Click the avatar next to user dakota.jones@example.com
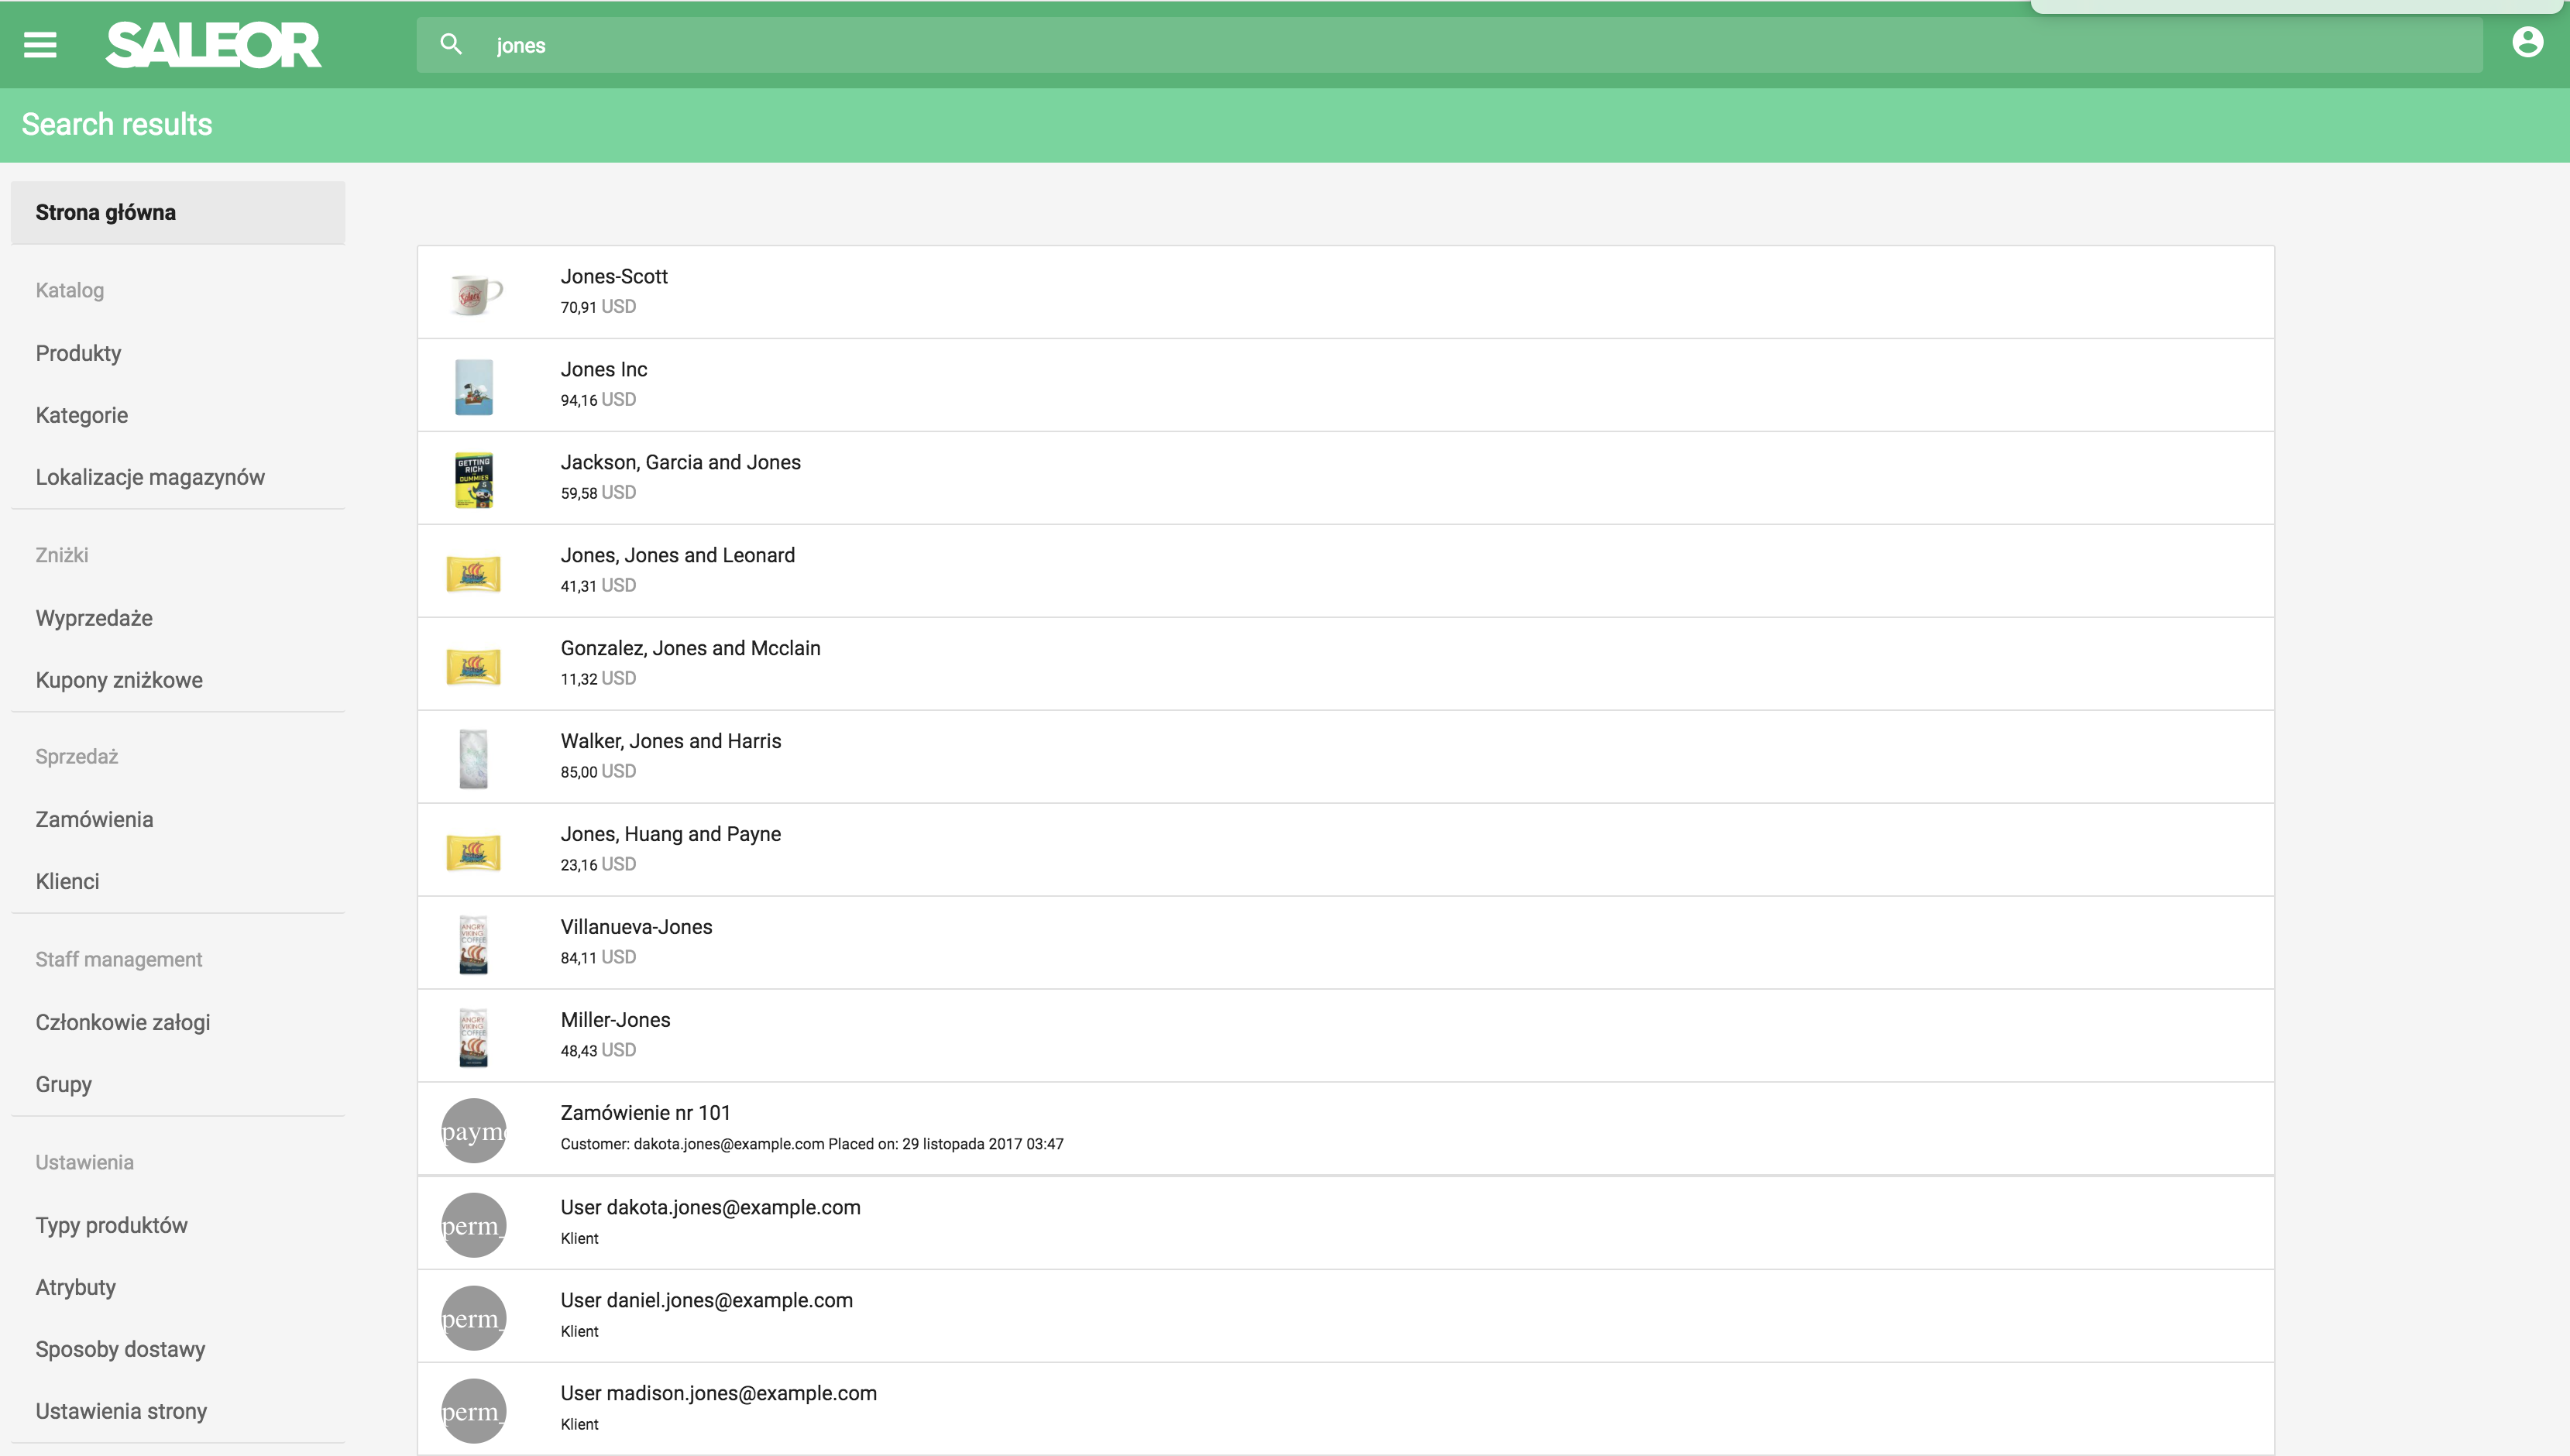Screen dimensions: 2570x1456 474,1222
